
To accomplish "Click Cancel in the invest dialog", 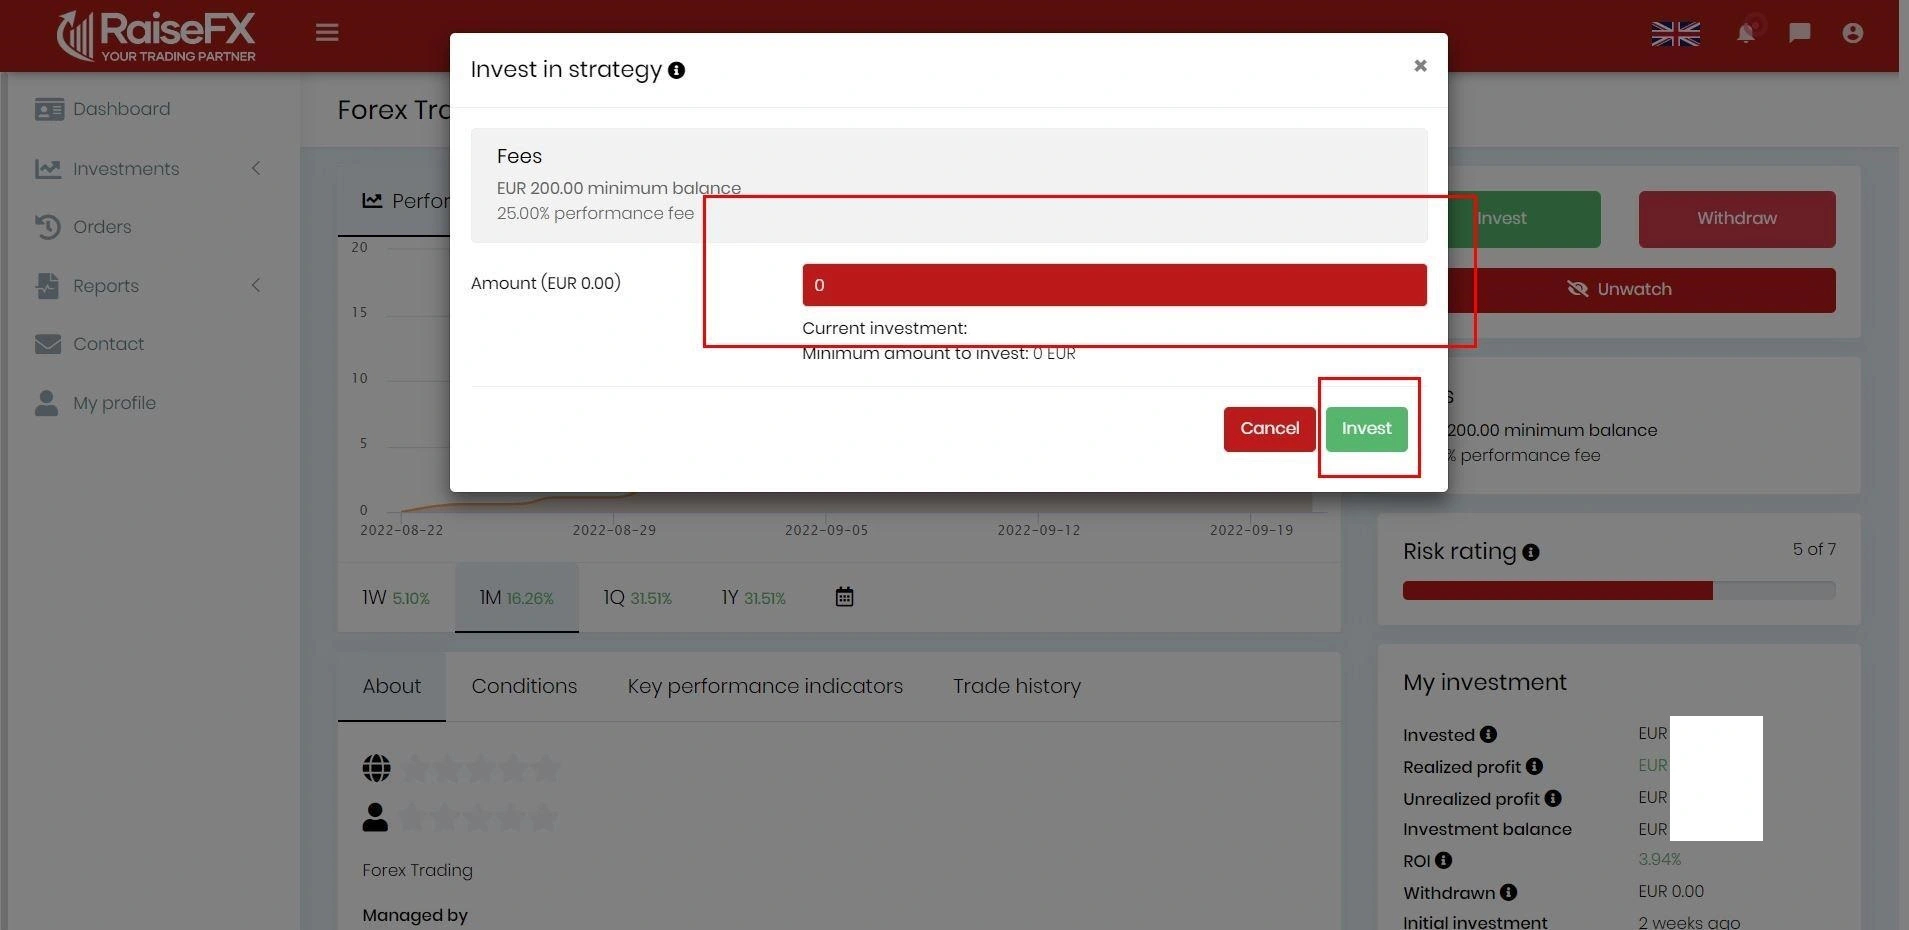I will pos(1269,429).
